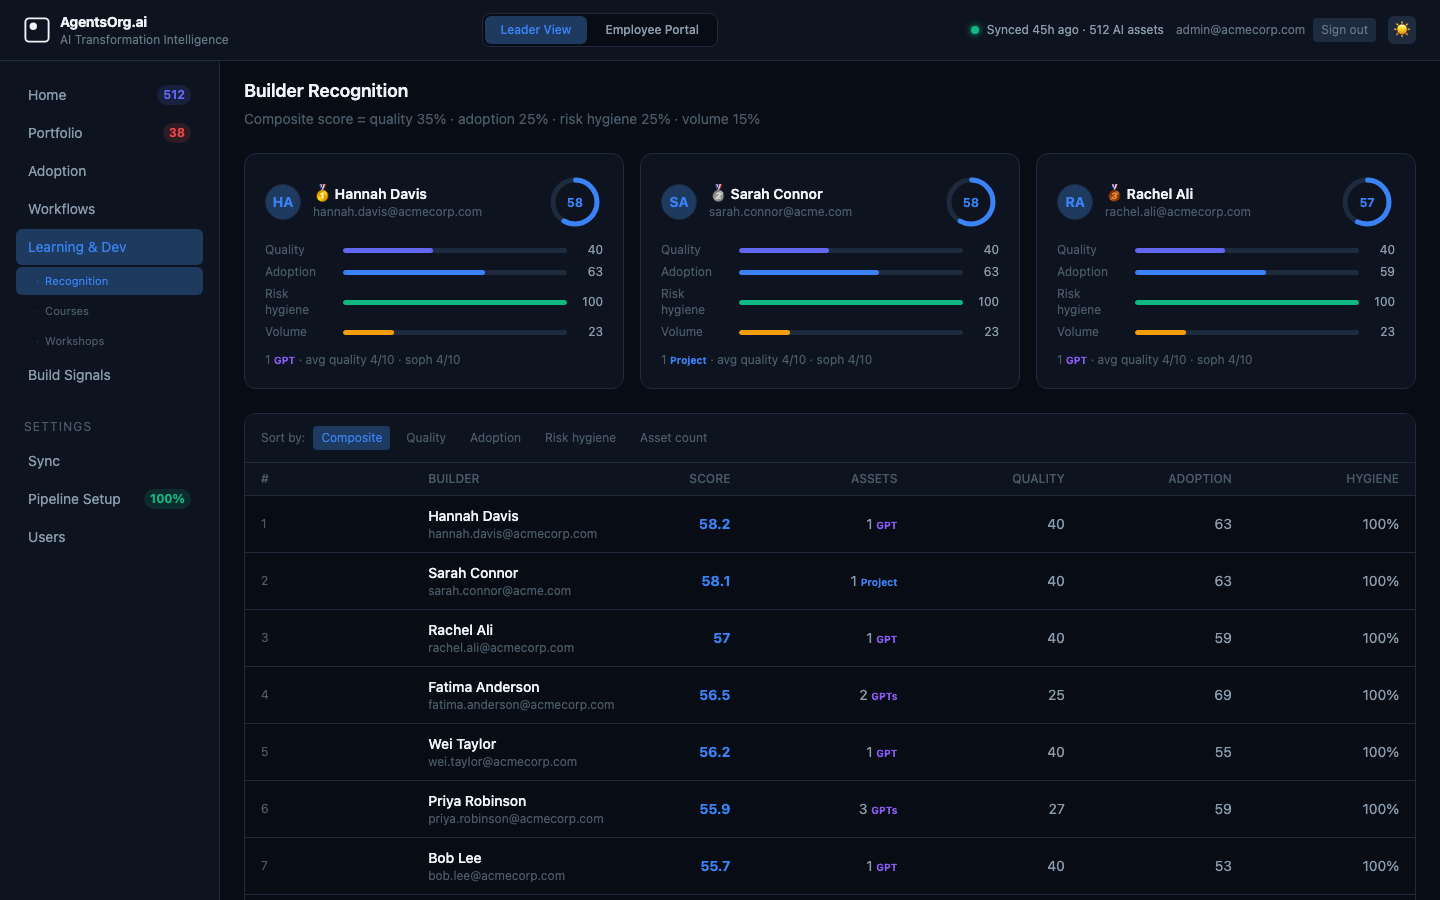Click the Sign out button
Image resolution: width=1440 pixels, height=900 pixels.
tap(1344, 30)
